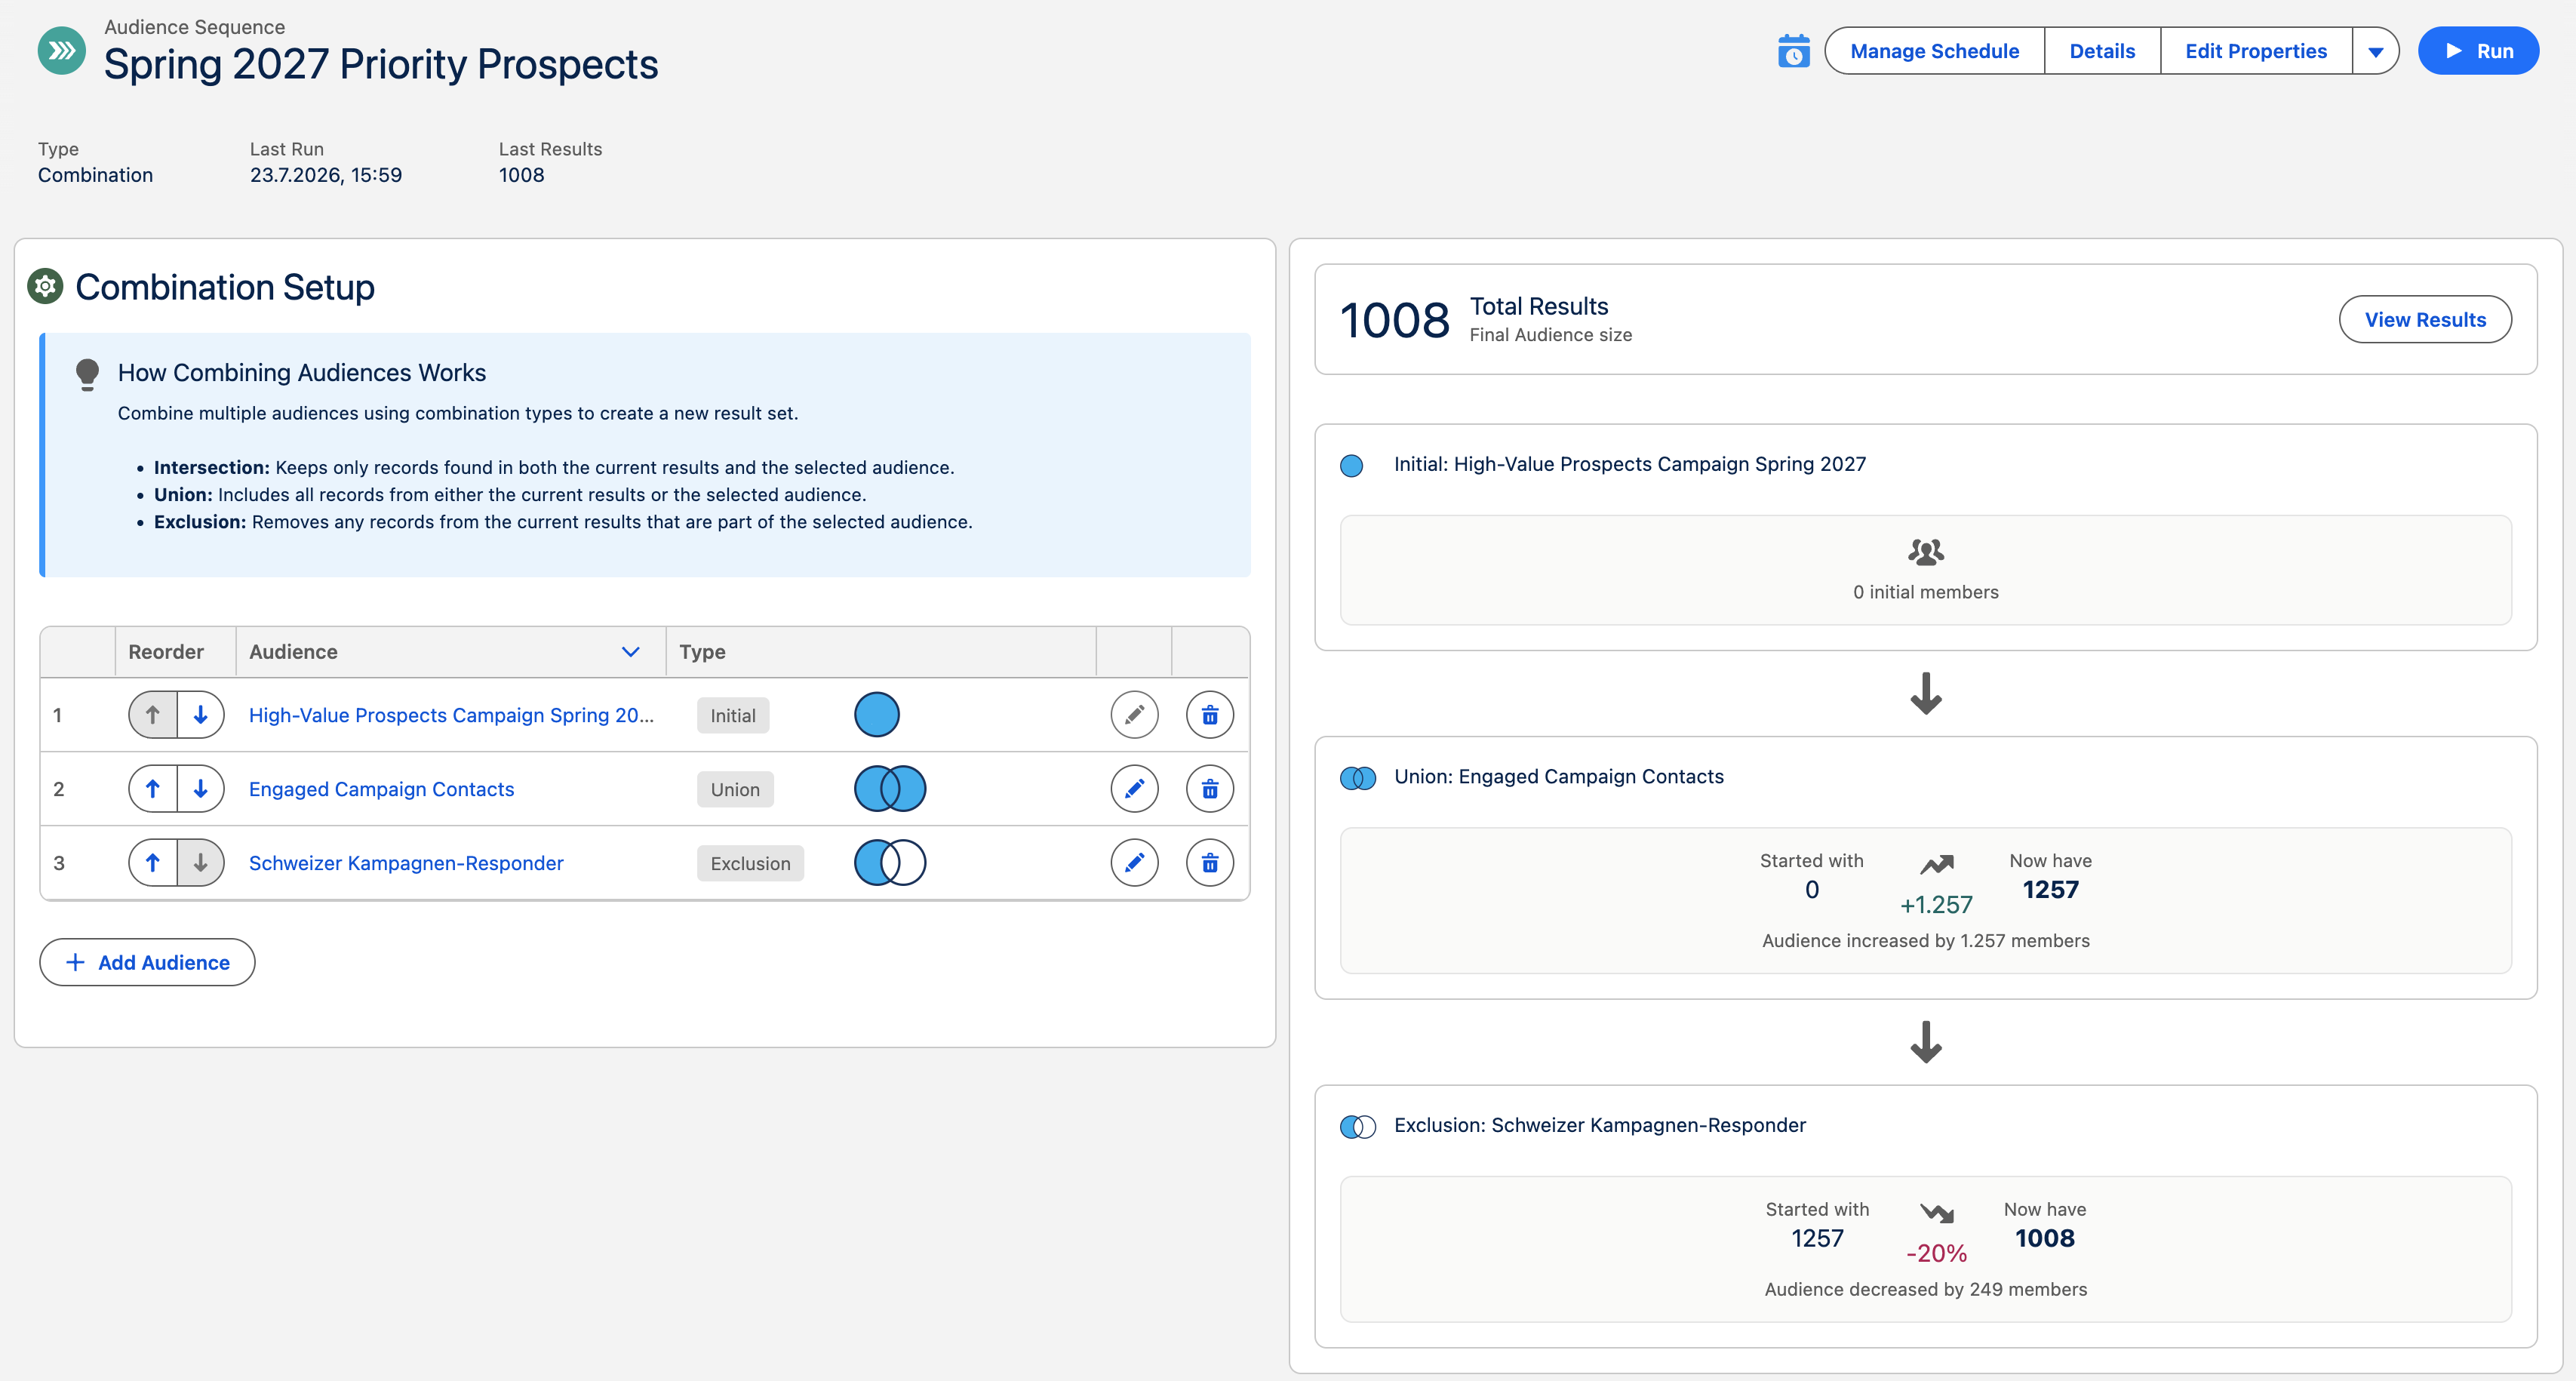Delete the High-Value Prospects audience row
The height and width of the screenshot is (1381, 2576).
tap(1210, 715)
